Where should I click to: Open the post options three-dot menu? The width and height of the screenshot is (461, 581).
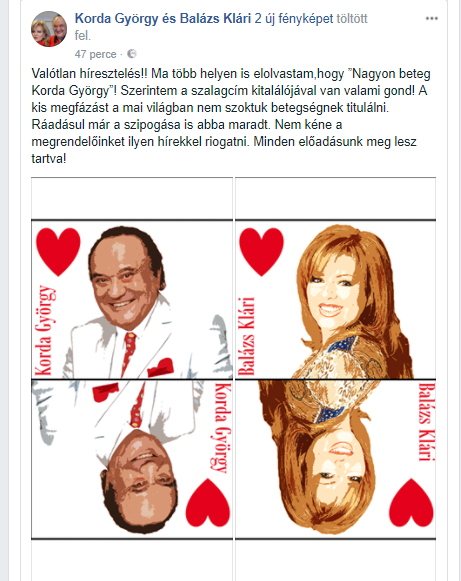431,19
